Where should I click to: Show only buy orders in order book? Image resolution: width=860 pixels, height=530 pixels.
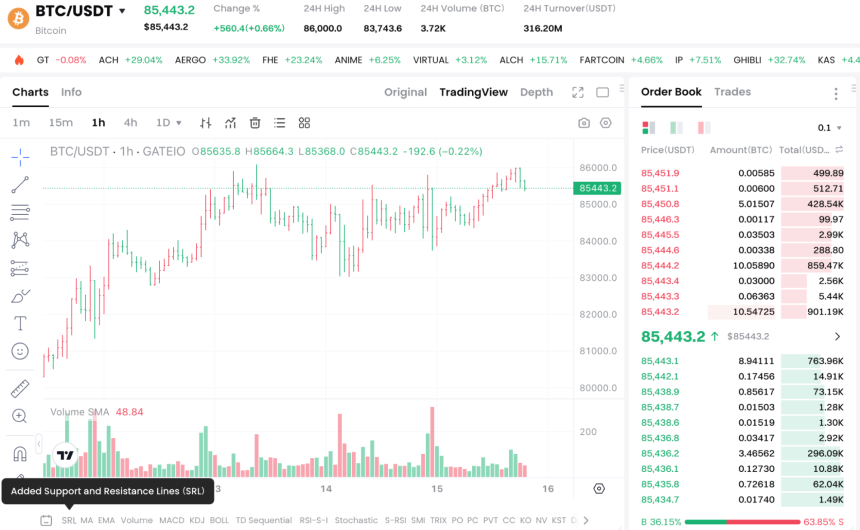click(676, 128)
